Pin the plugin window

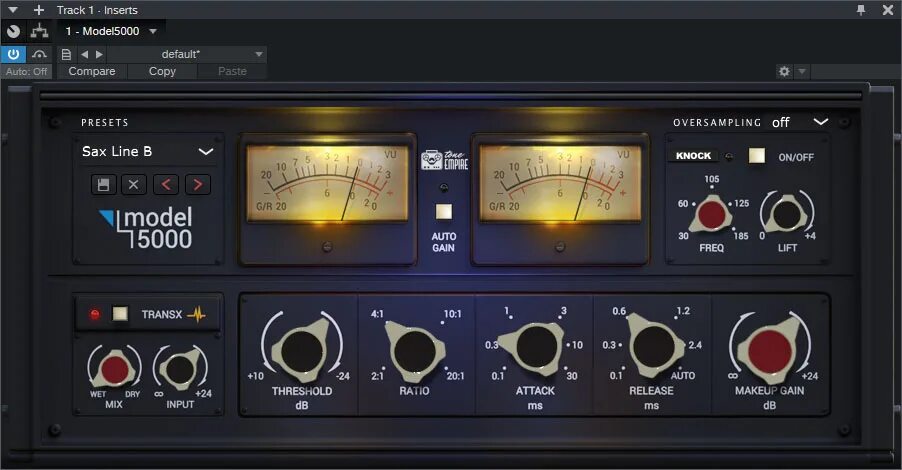(861, 10)
